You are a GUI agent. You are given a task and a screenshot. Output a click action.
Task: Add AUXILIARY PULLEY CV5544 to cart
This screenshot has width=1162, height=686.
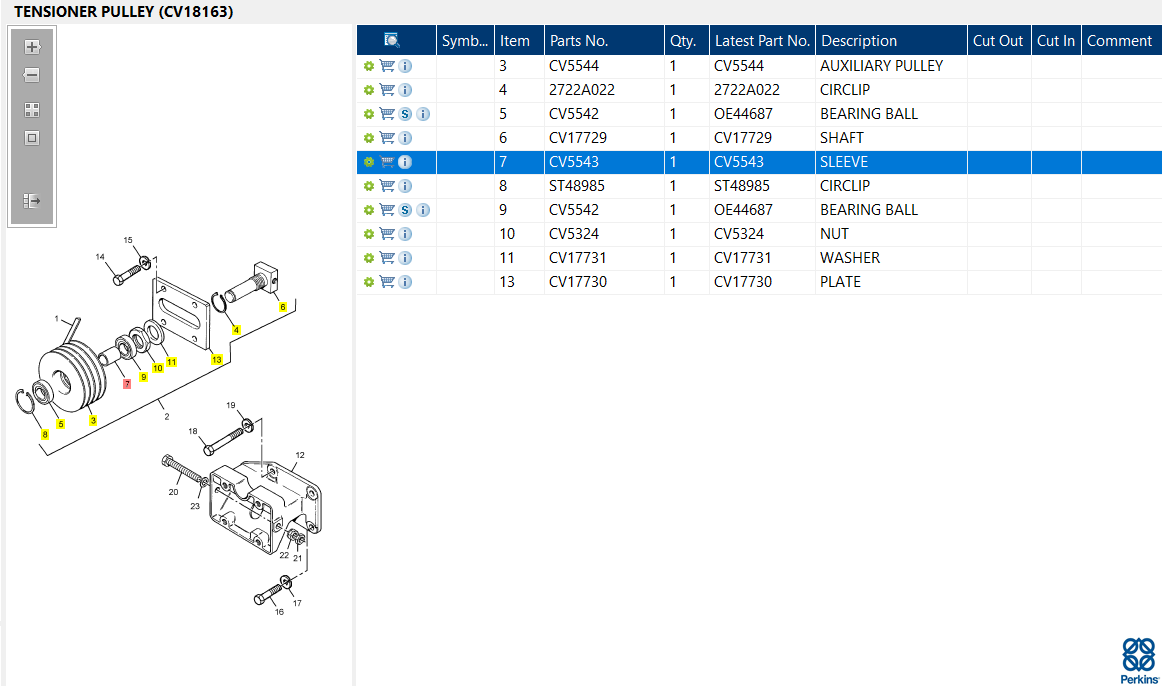pos(387,66)
